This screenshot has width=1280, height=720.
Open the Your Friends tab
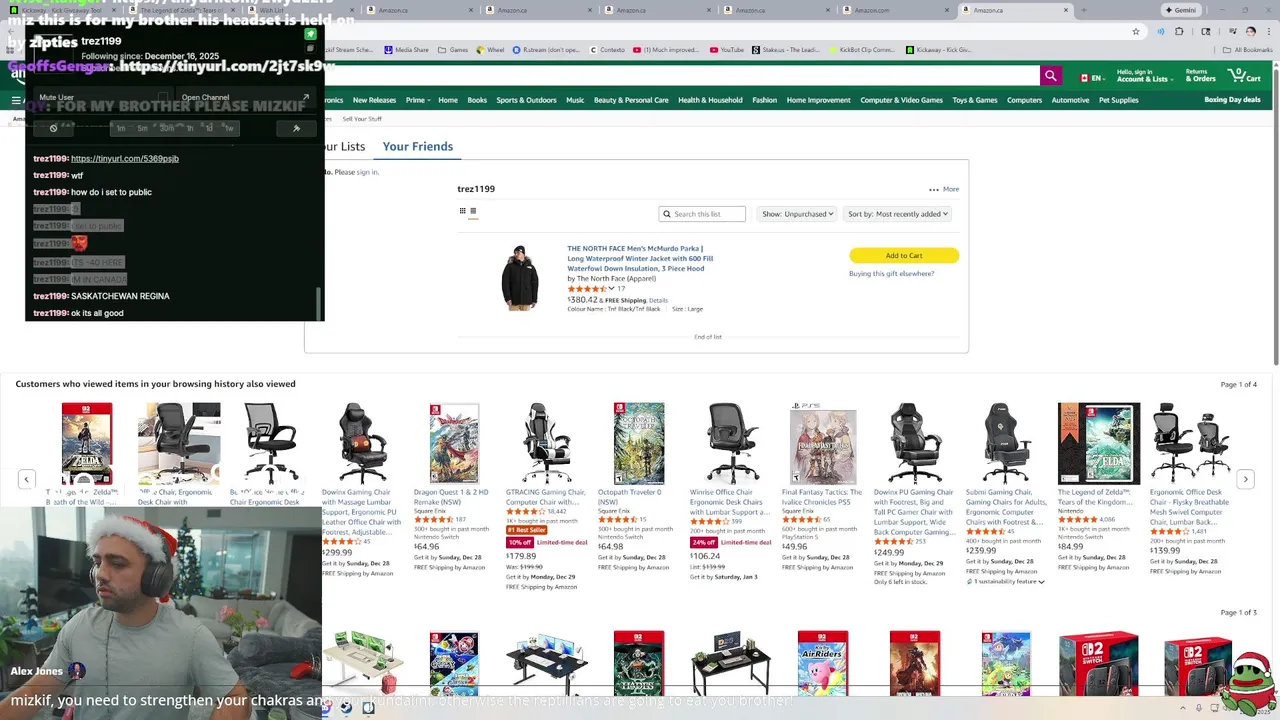(x=418, y=146)
